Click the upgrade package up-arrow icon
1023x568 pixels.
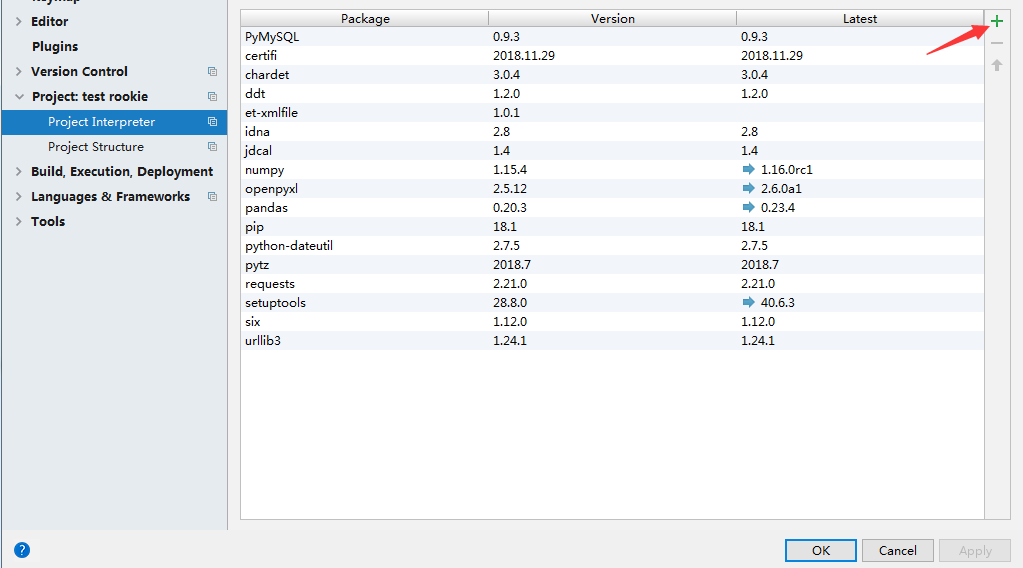(x=996, y=65)
